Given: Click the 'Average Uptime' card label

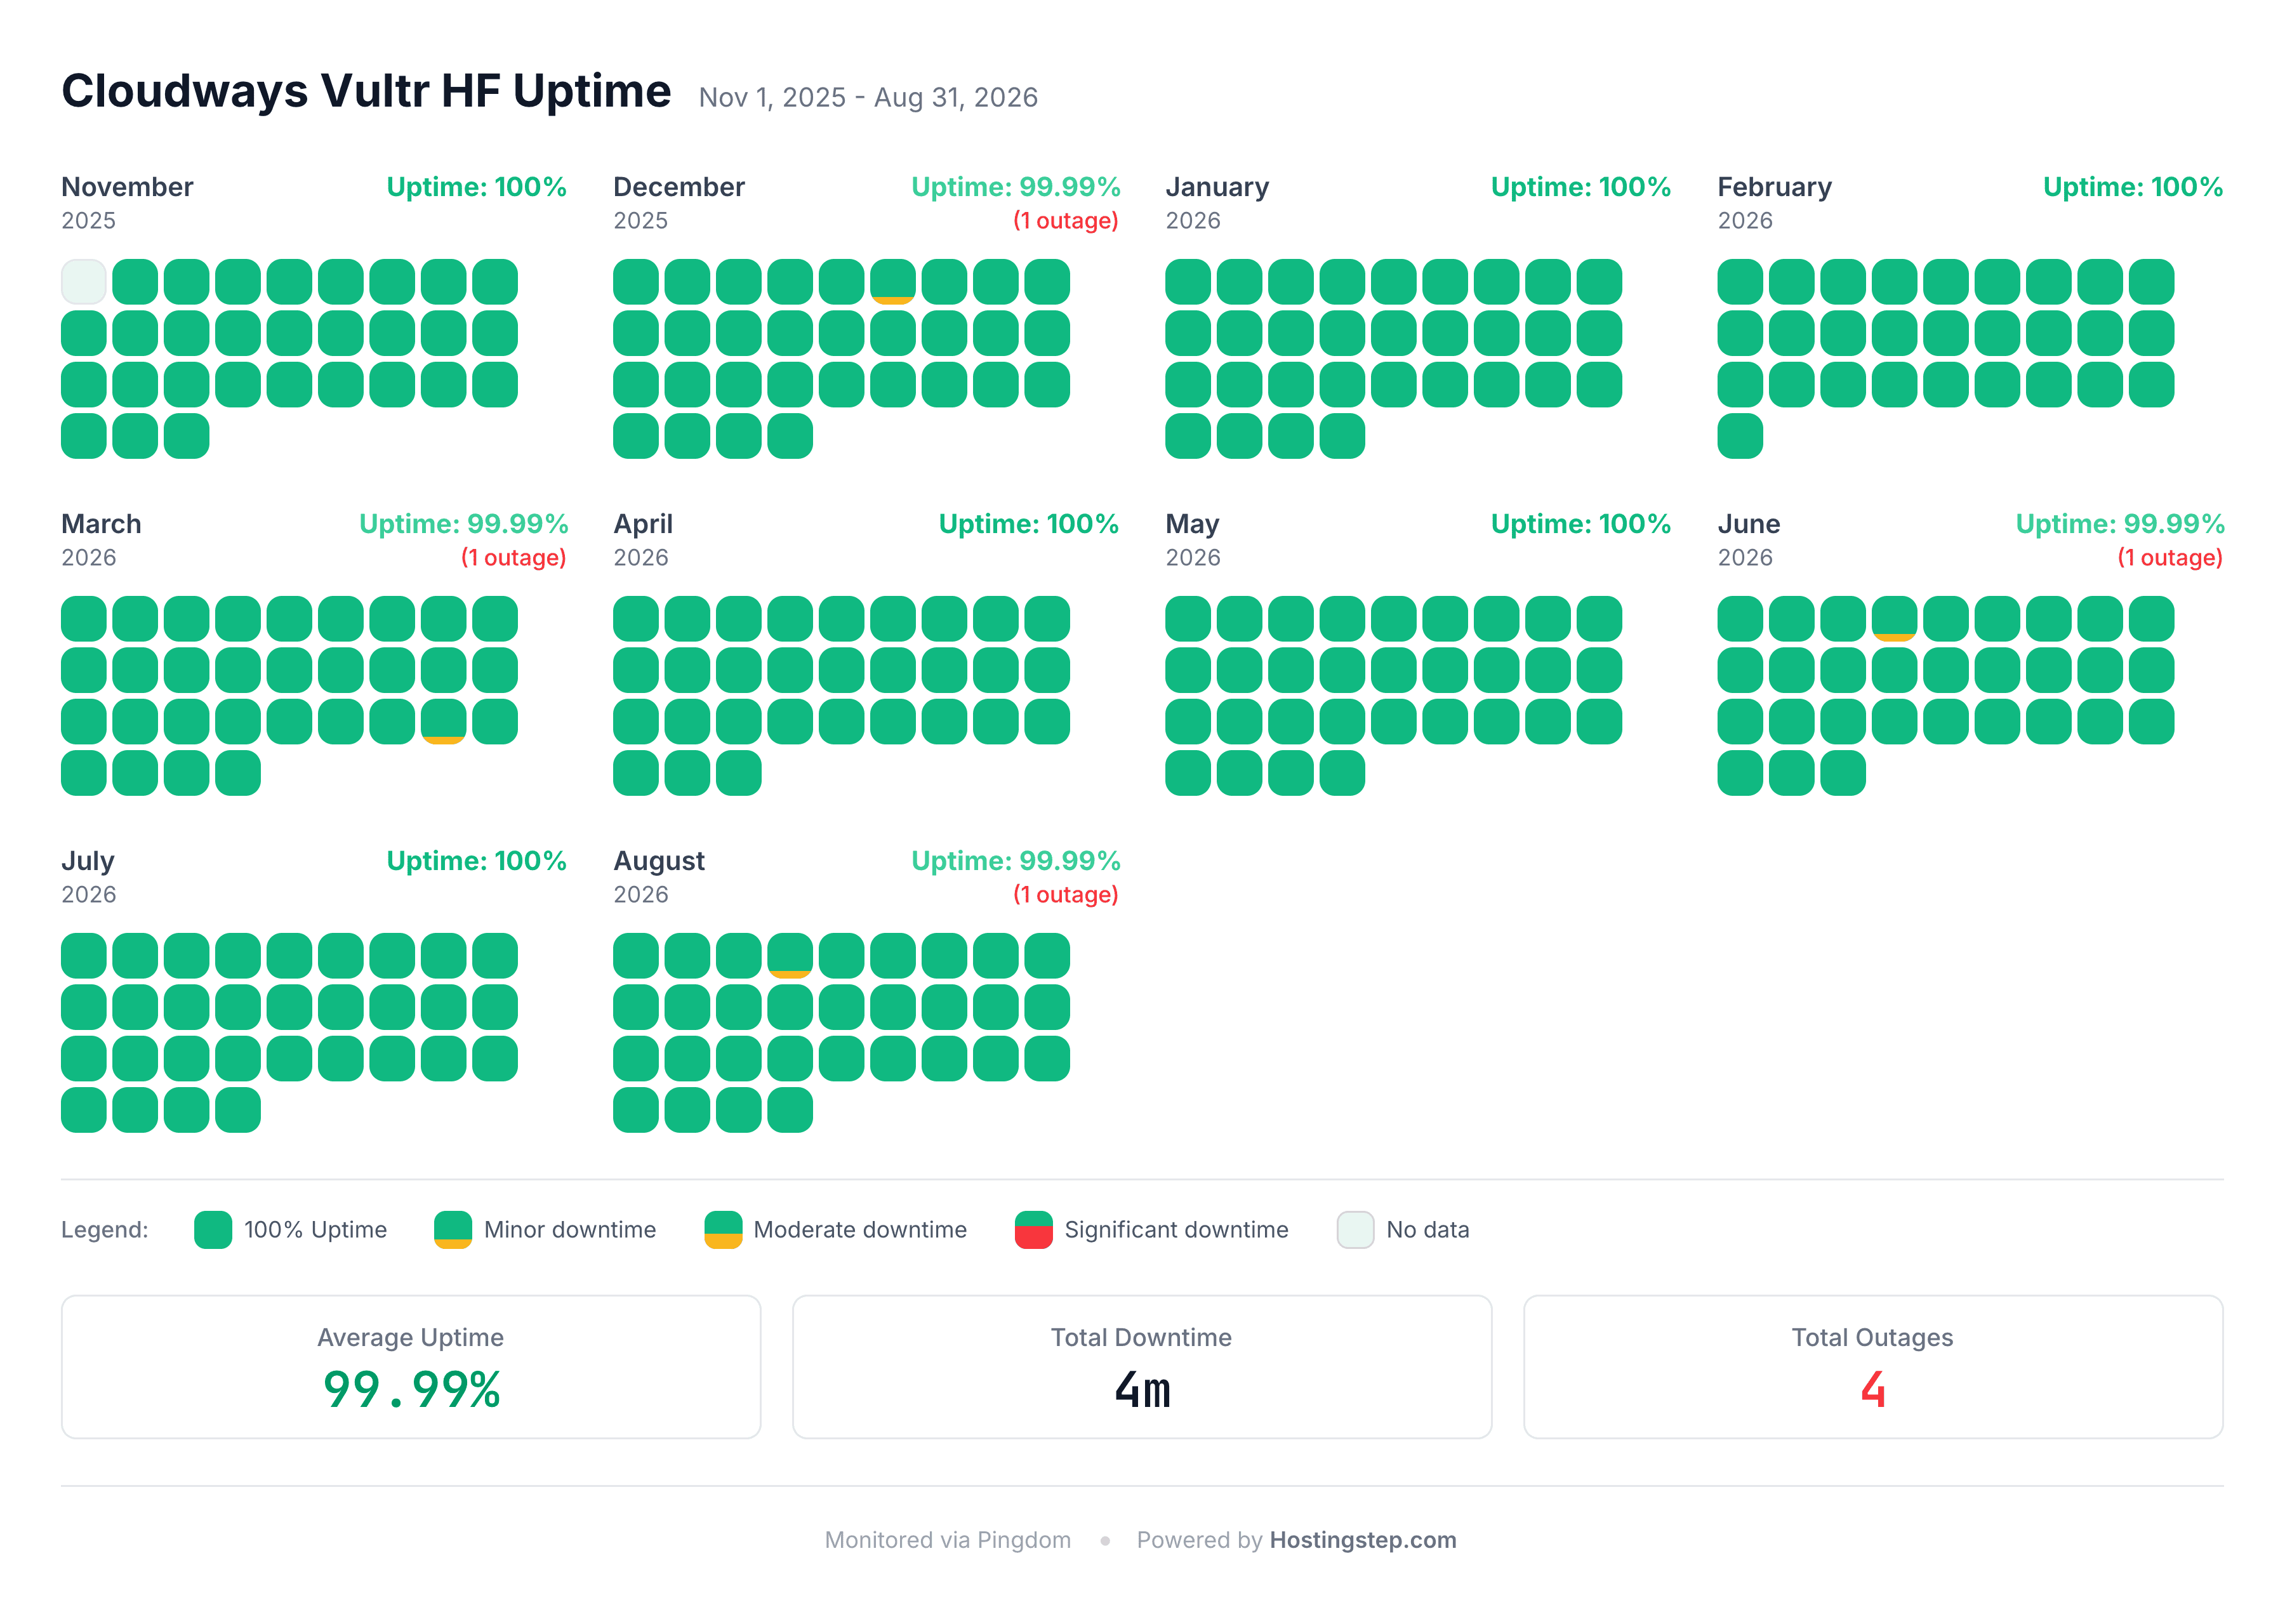Looking at the screenshot, I should [410, 1338].
